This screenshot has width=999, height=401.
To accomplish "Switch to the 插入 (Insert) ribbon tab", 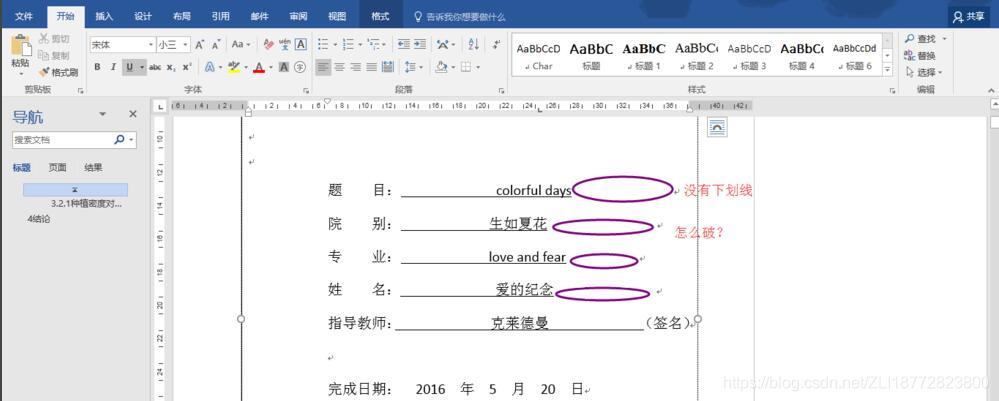I will coord(104,17).
